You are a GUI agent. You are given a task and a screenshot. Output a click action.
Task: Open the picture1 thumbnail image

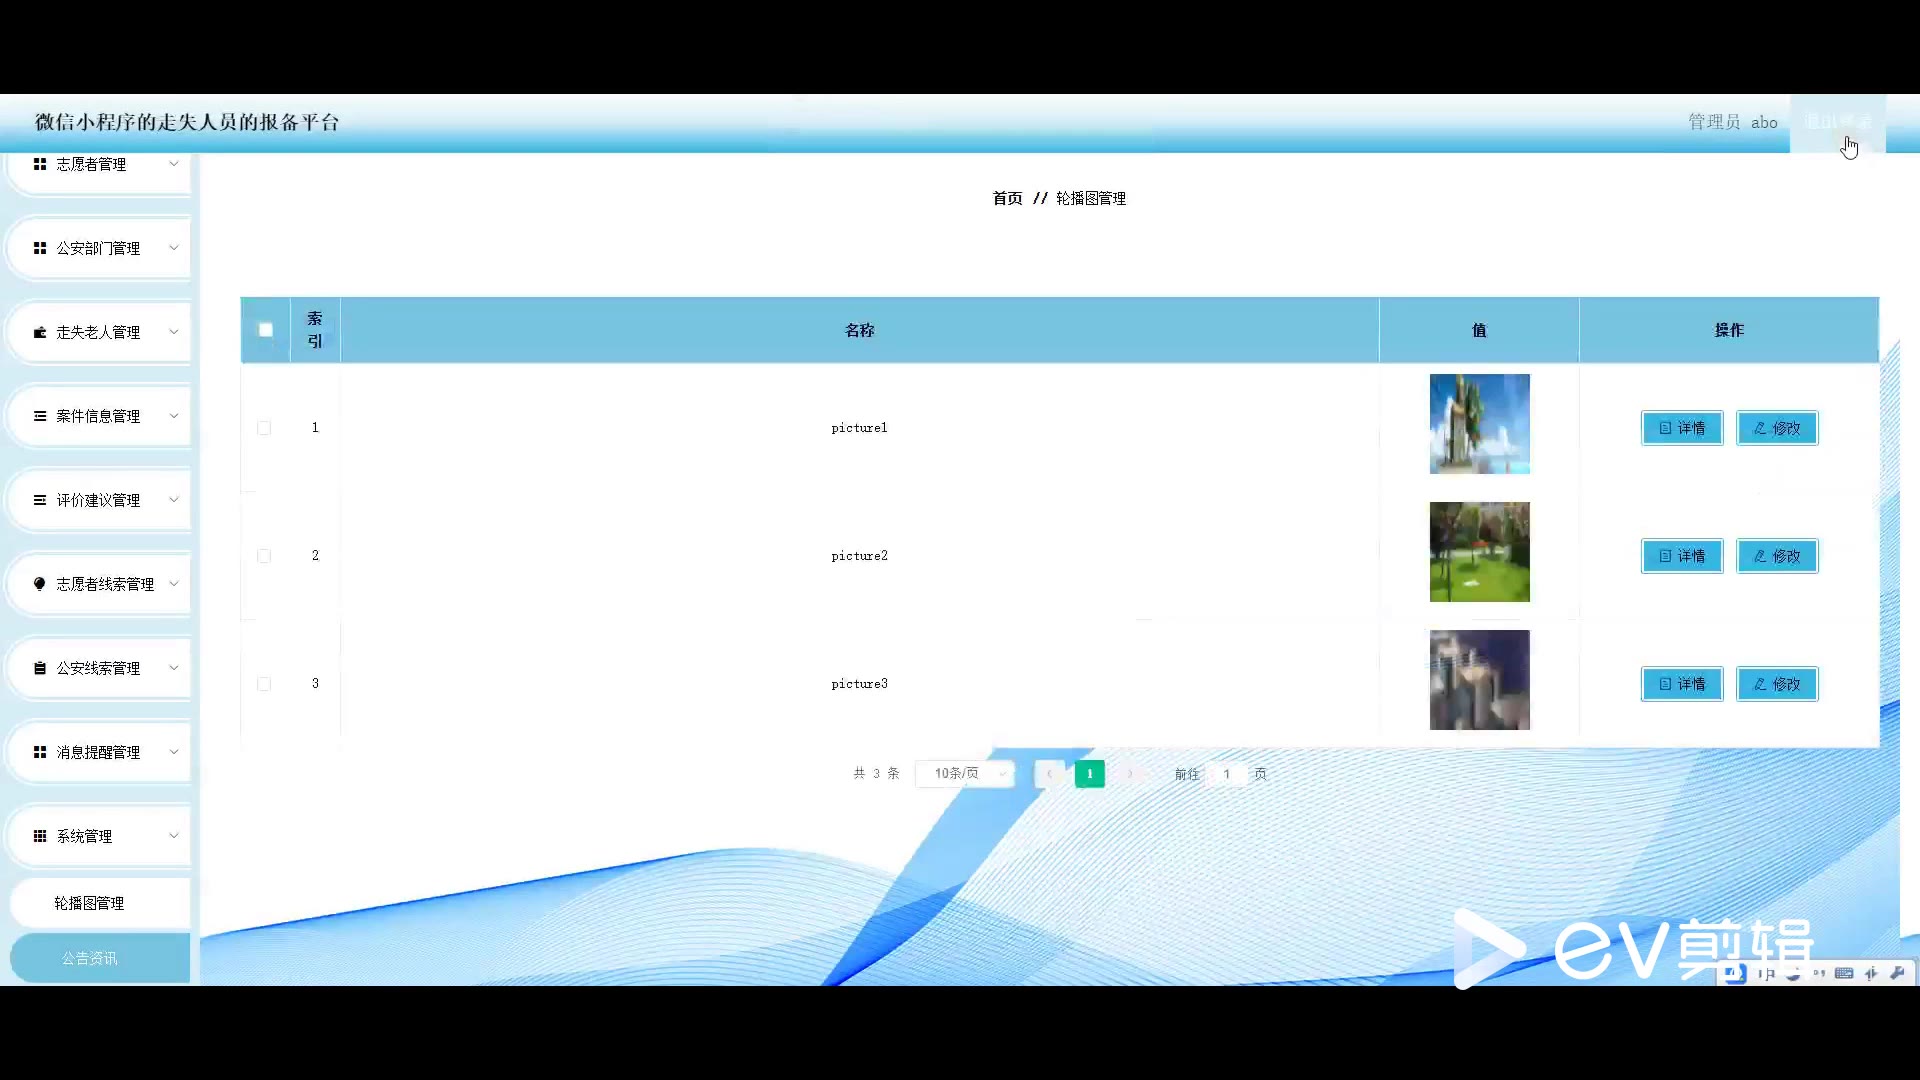[x=1480, y=424]
